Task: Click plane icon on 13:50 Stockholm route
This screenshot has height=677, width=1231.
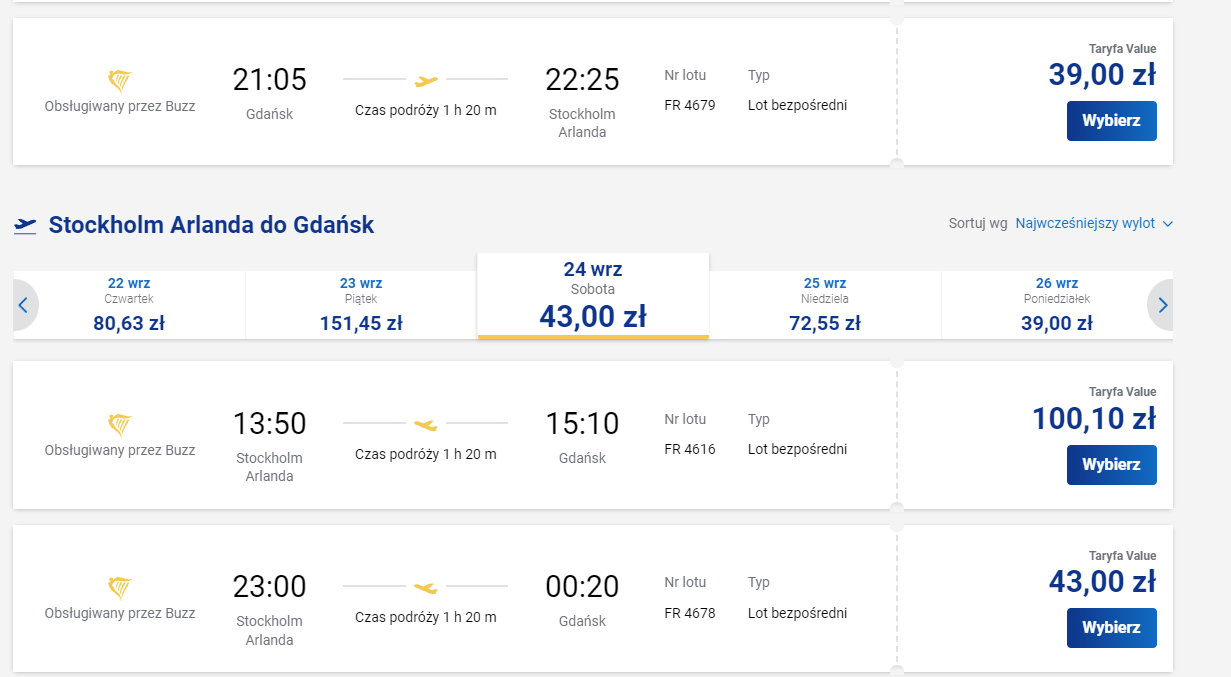Action: pos(426,424)
